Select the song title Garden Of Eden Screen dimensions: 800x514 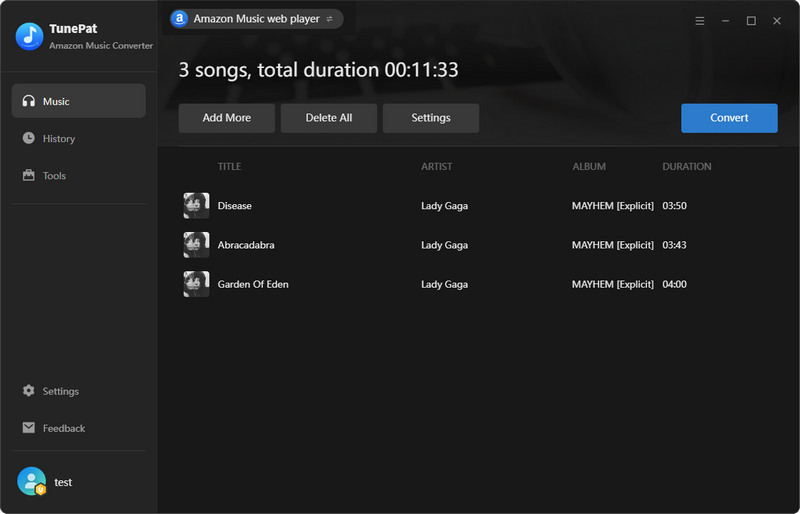[253, 284]
